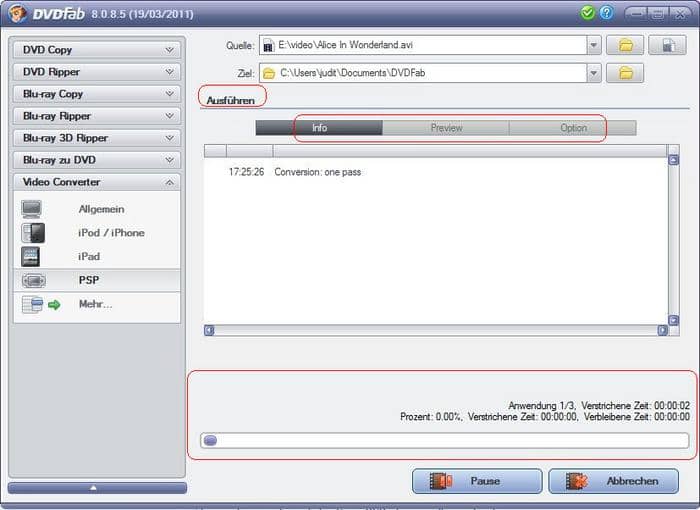Expand the Blu-ray 3D Ripper section

coord(97,138)
